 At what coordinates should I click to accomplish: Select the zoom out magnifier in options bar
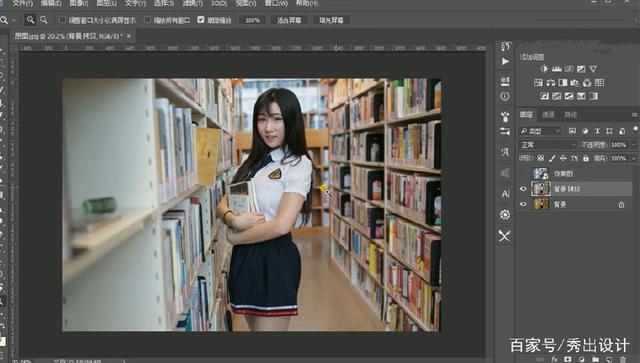[43, 20]
